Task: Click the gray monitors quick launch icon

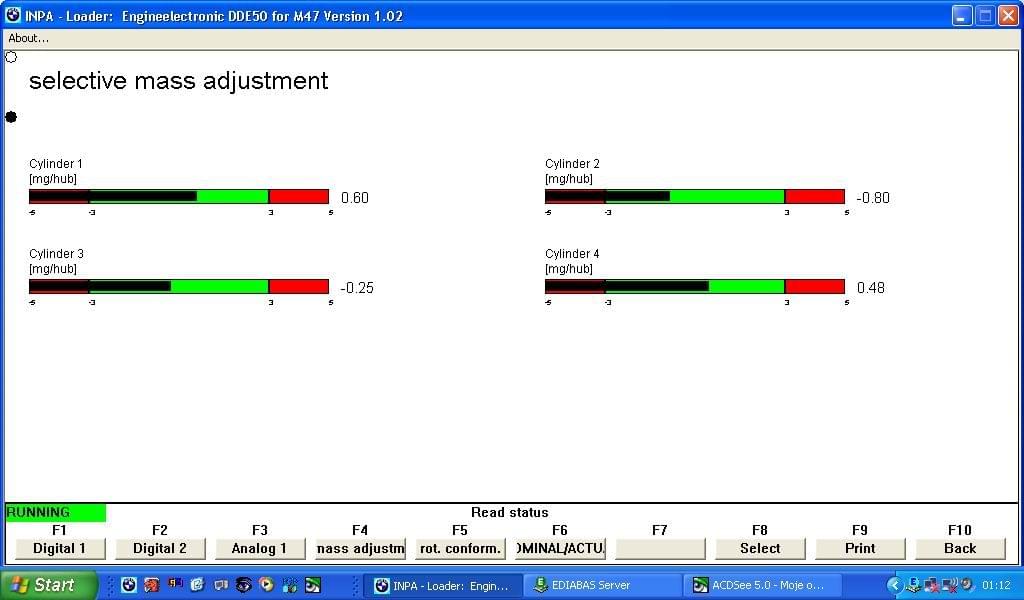Action: click(221, 585)
